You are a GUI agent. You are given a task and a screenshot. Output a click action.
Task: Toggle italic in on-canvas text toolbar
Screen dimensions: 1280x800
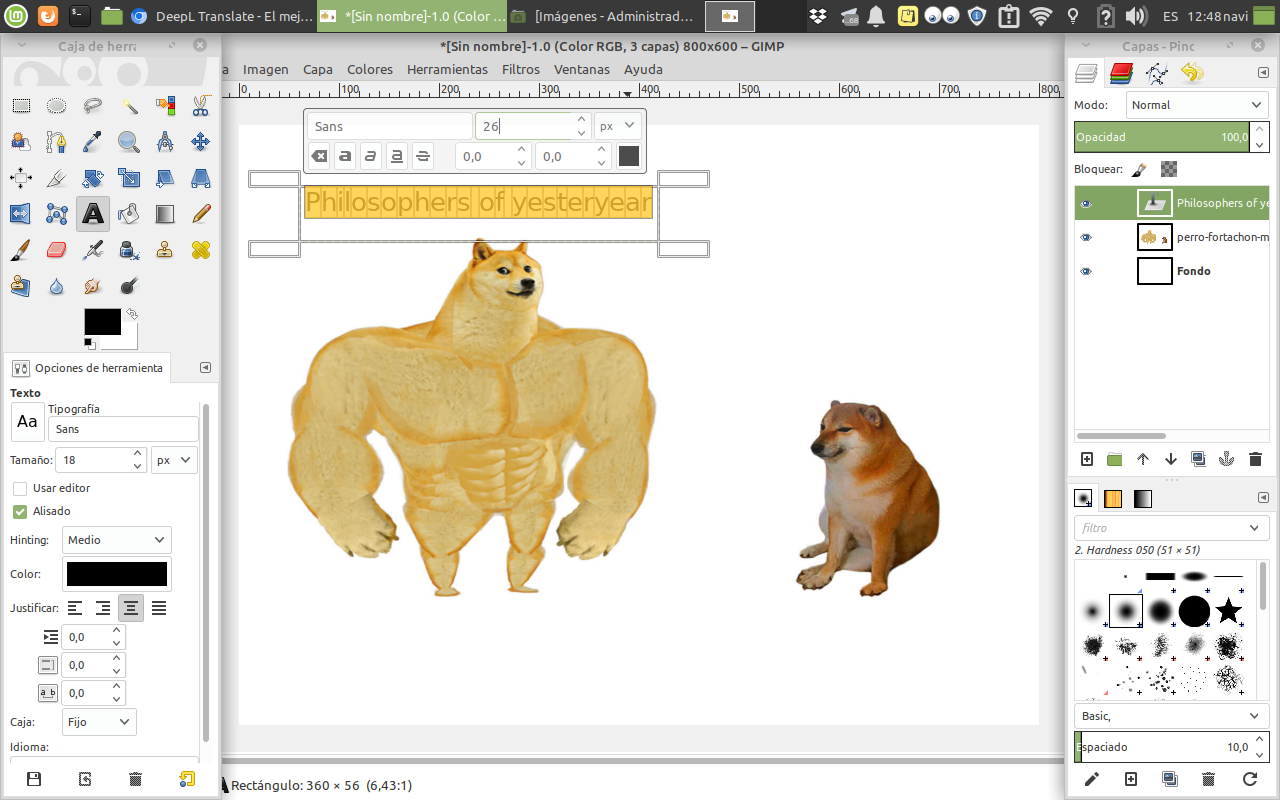click(x=371, y=156)
